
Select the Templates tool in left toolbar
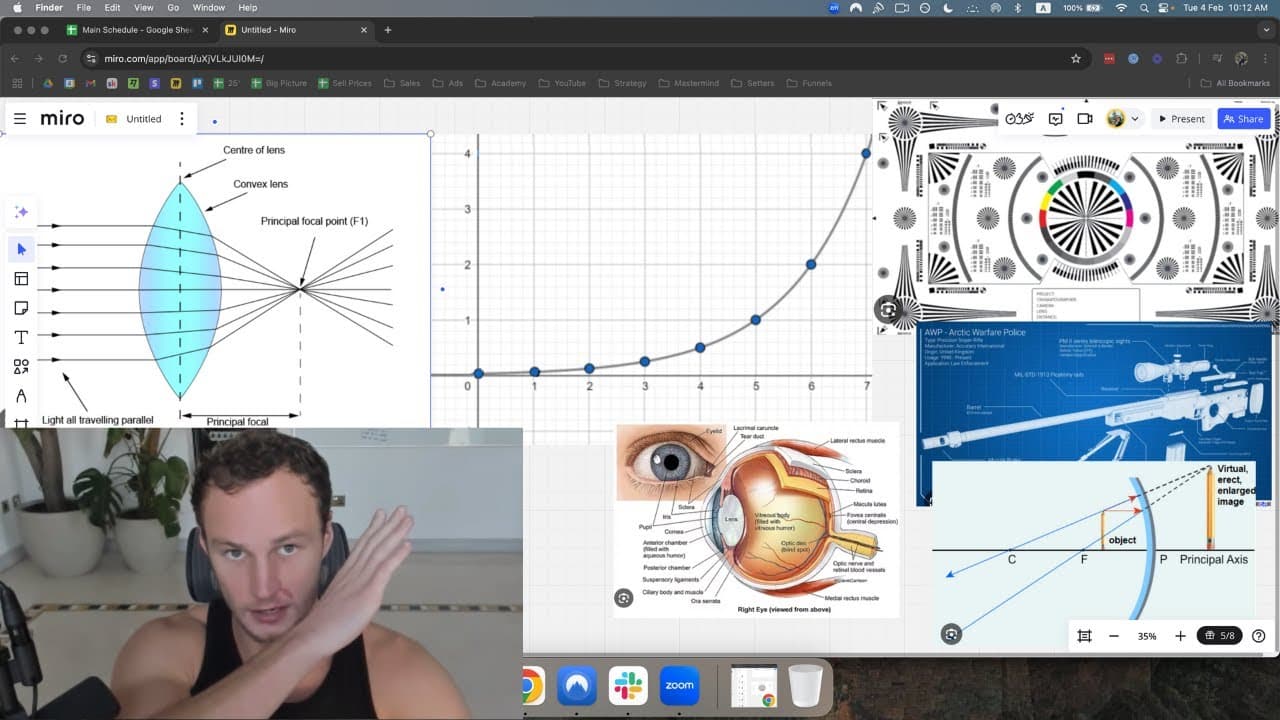pyautogui.click(x=21, y=278)
